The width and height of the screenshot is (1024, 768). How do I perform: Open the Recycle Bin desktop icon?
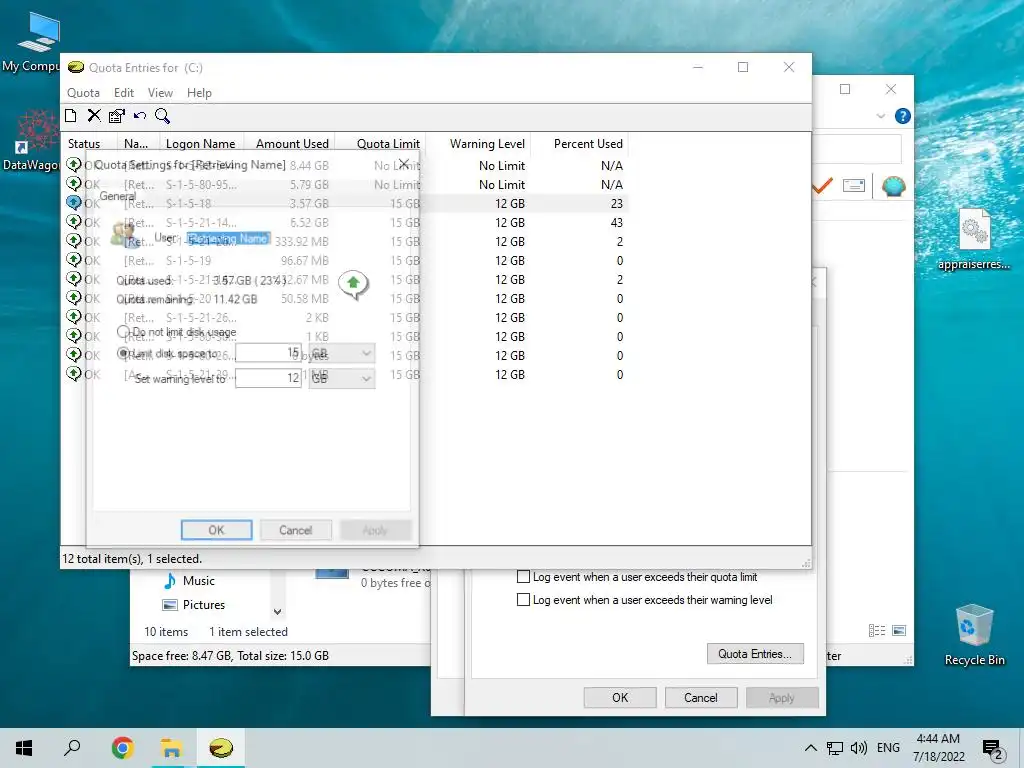point(974,635)
